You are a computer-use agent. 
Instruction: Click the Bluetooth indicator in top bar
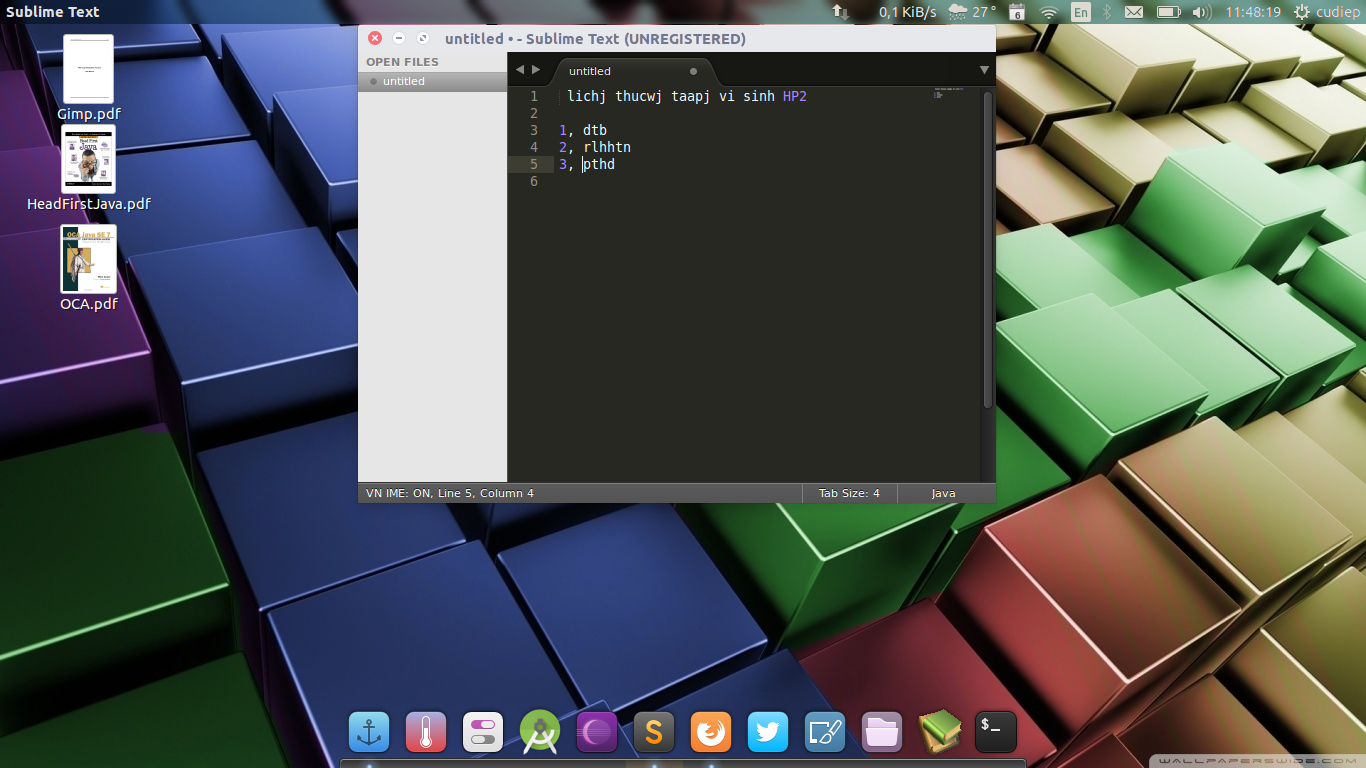[1107, 12]
